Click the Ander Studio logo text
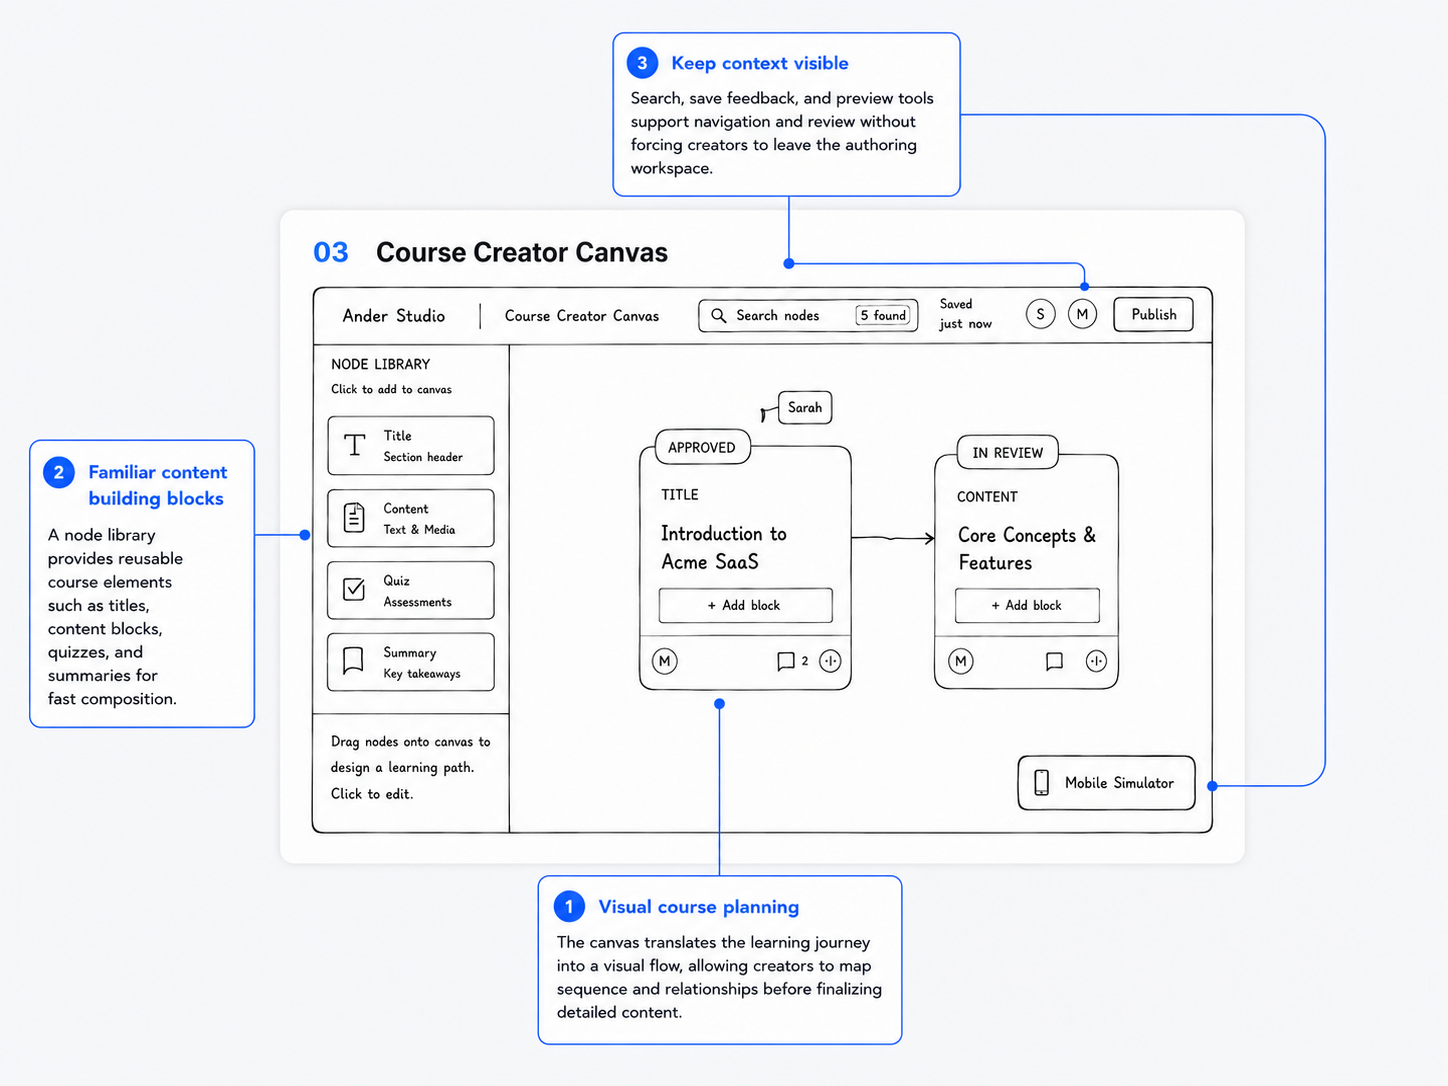 coord(394,316)
